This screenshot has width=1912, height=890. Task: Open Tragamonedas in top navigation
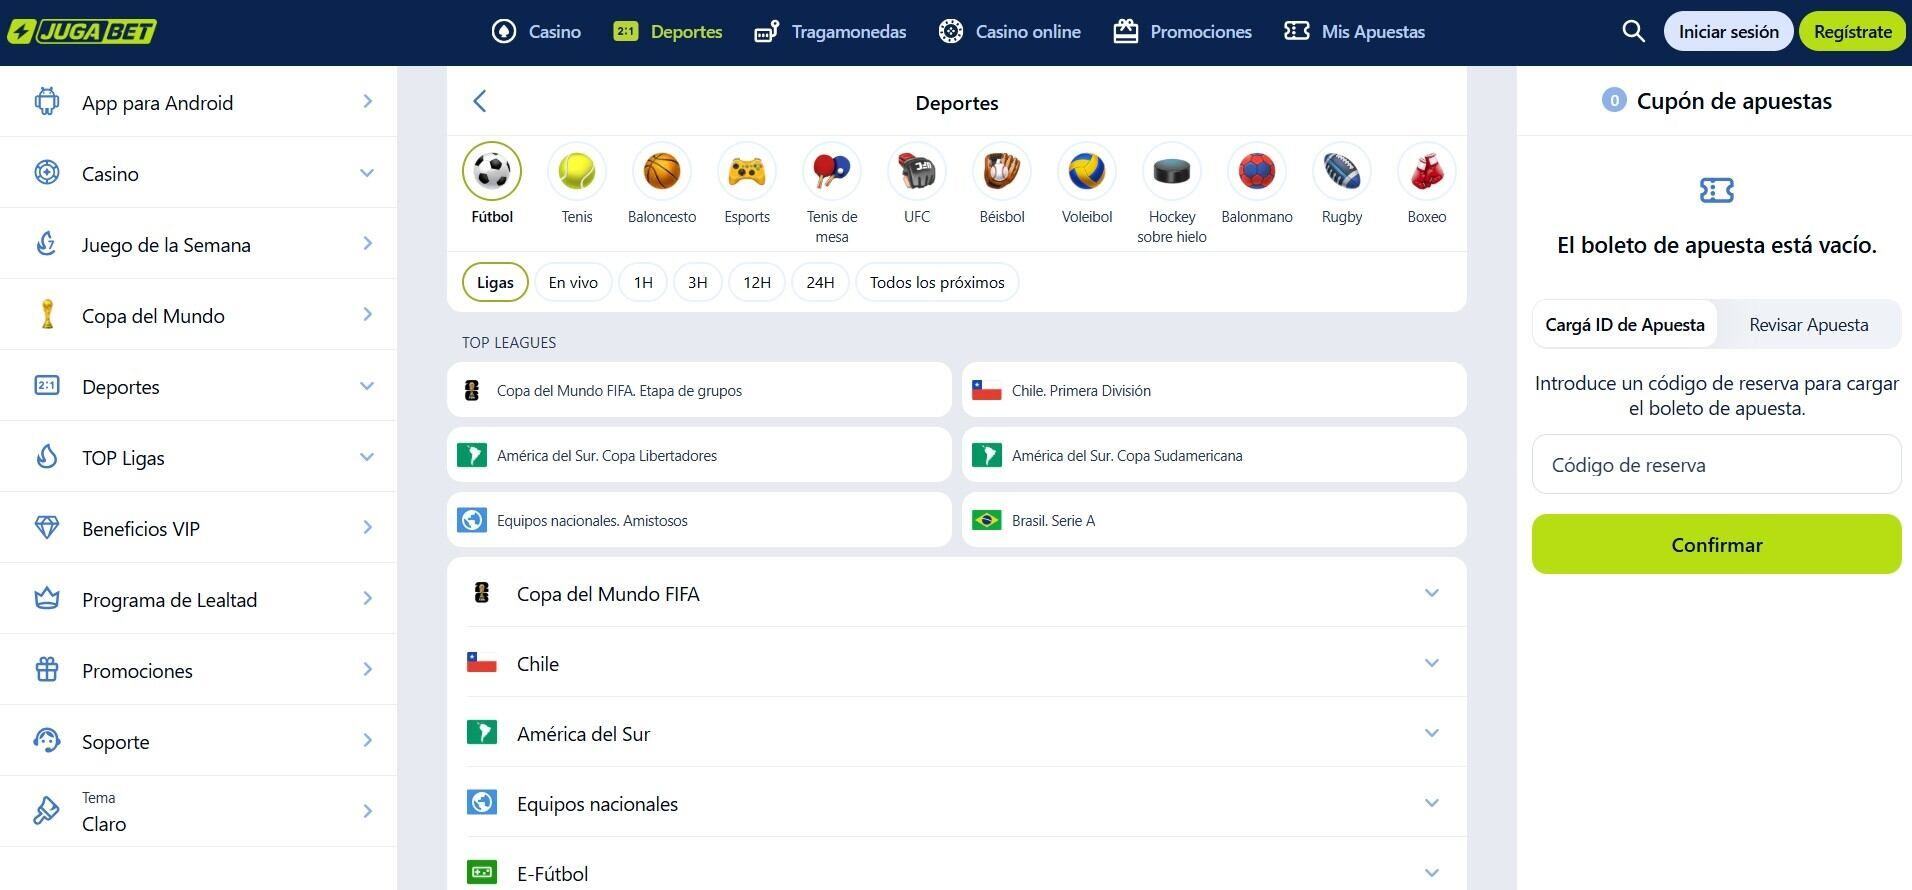tap(830, 31)
